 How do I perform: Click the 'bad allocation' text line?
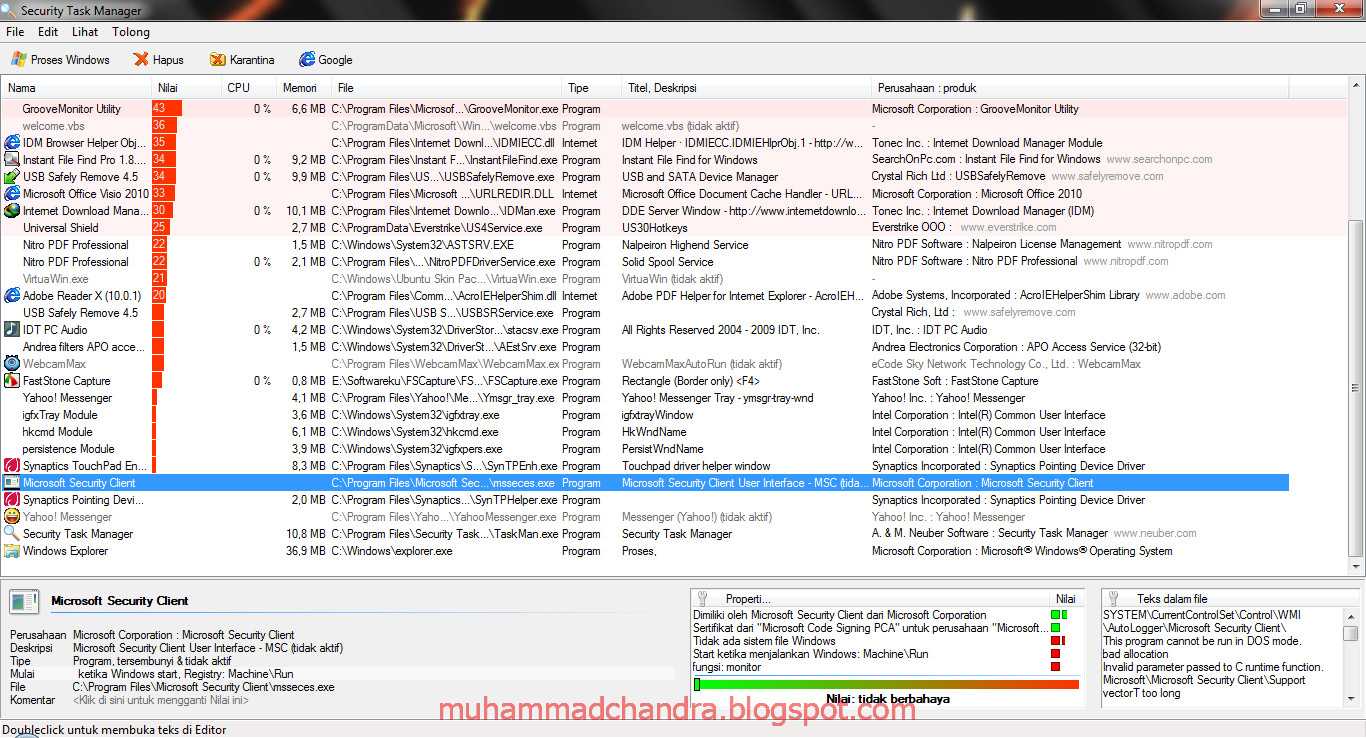pyautogui.click(x=1135, y=654)
